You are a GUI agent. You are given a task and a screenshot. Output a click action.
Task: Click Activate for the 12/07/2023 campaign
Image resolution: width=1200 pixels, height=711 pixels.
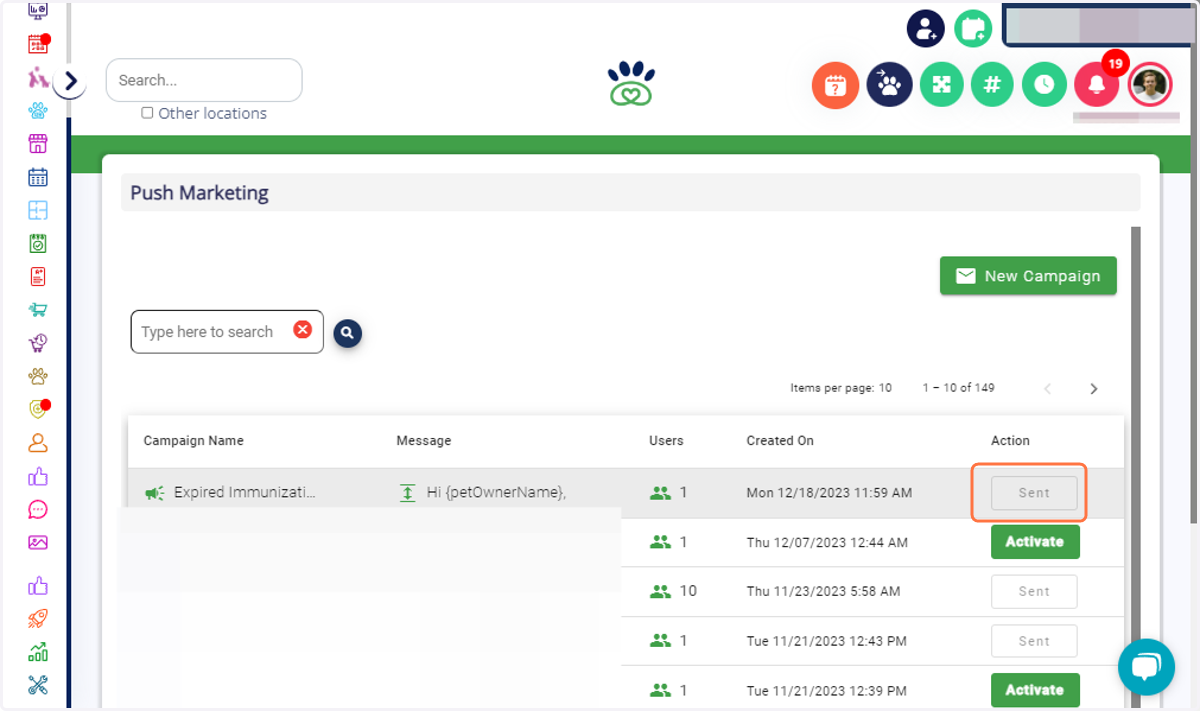(x=1035, y=541)
